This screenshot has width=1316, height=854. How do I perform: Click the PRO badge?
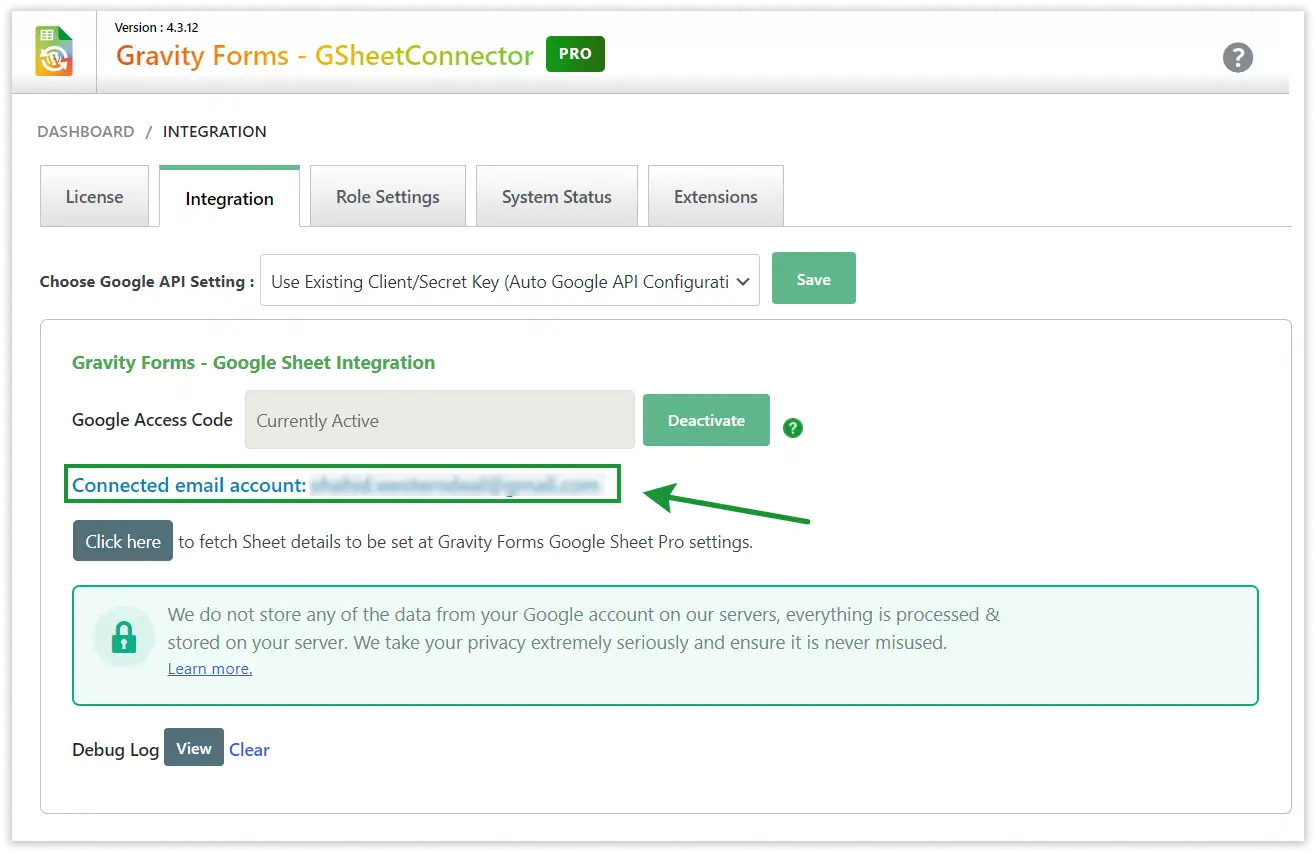pos(575,54)
